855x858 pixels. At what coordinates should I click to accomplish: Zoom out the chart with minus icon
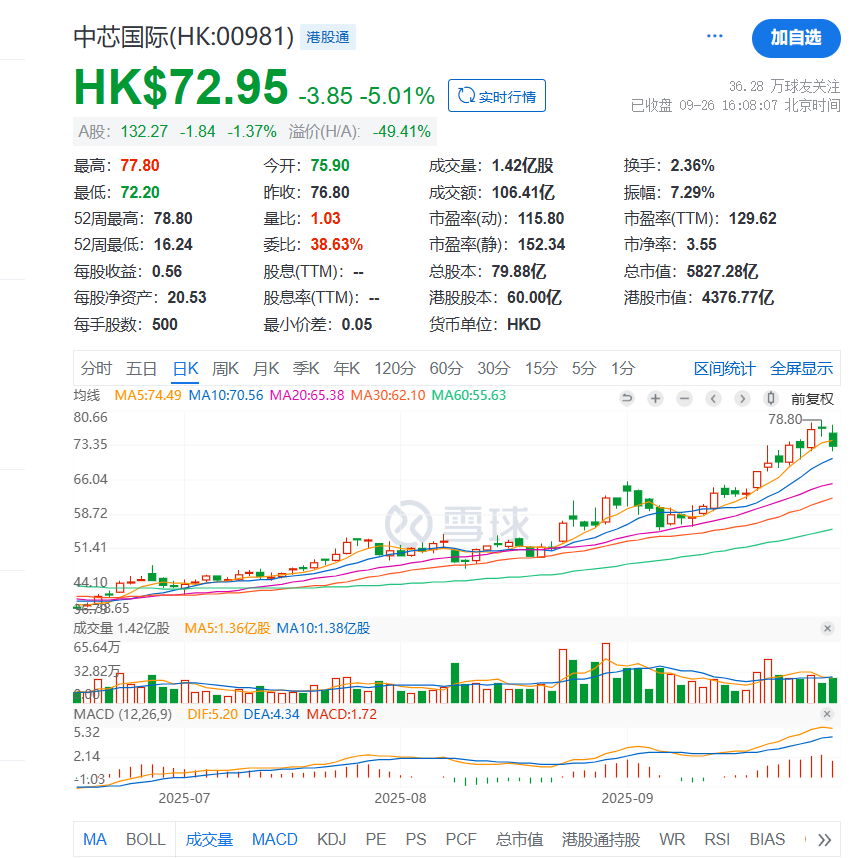coord(684,398)
